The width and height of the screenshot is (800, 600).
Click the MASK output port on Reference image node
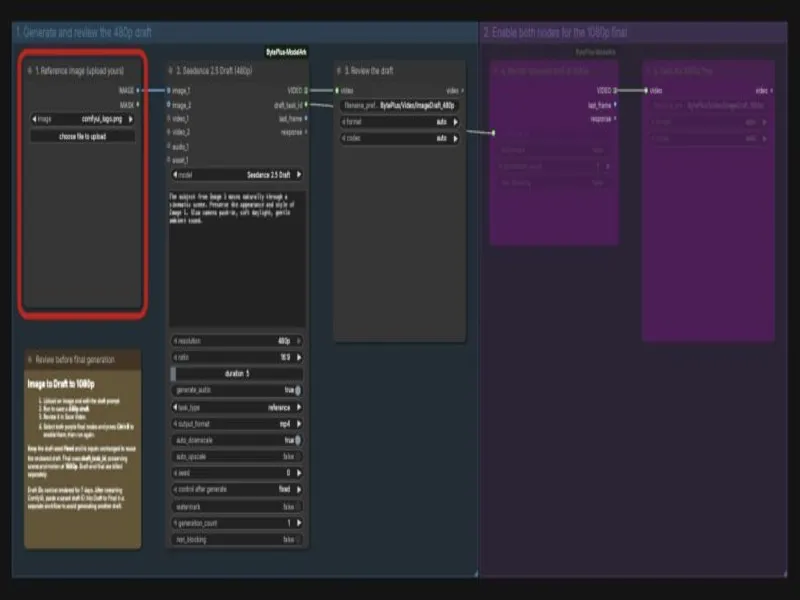138,105
